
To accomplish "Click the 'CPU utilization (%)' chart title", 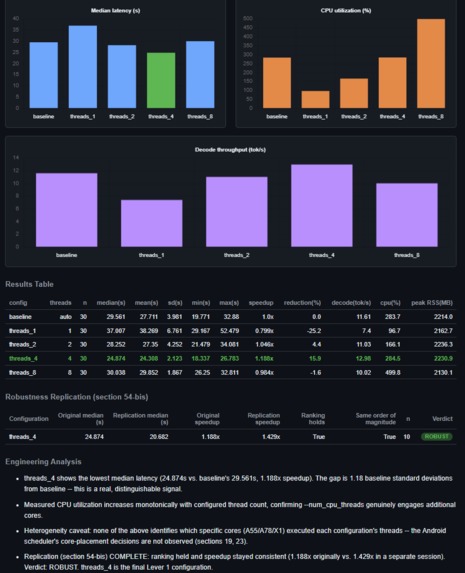I will coord(346,11).
